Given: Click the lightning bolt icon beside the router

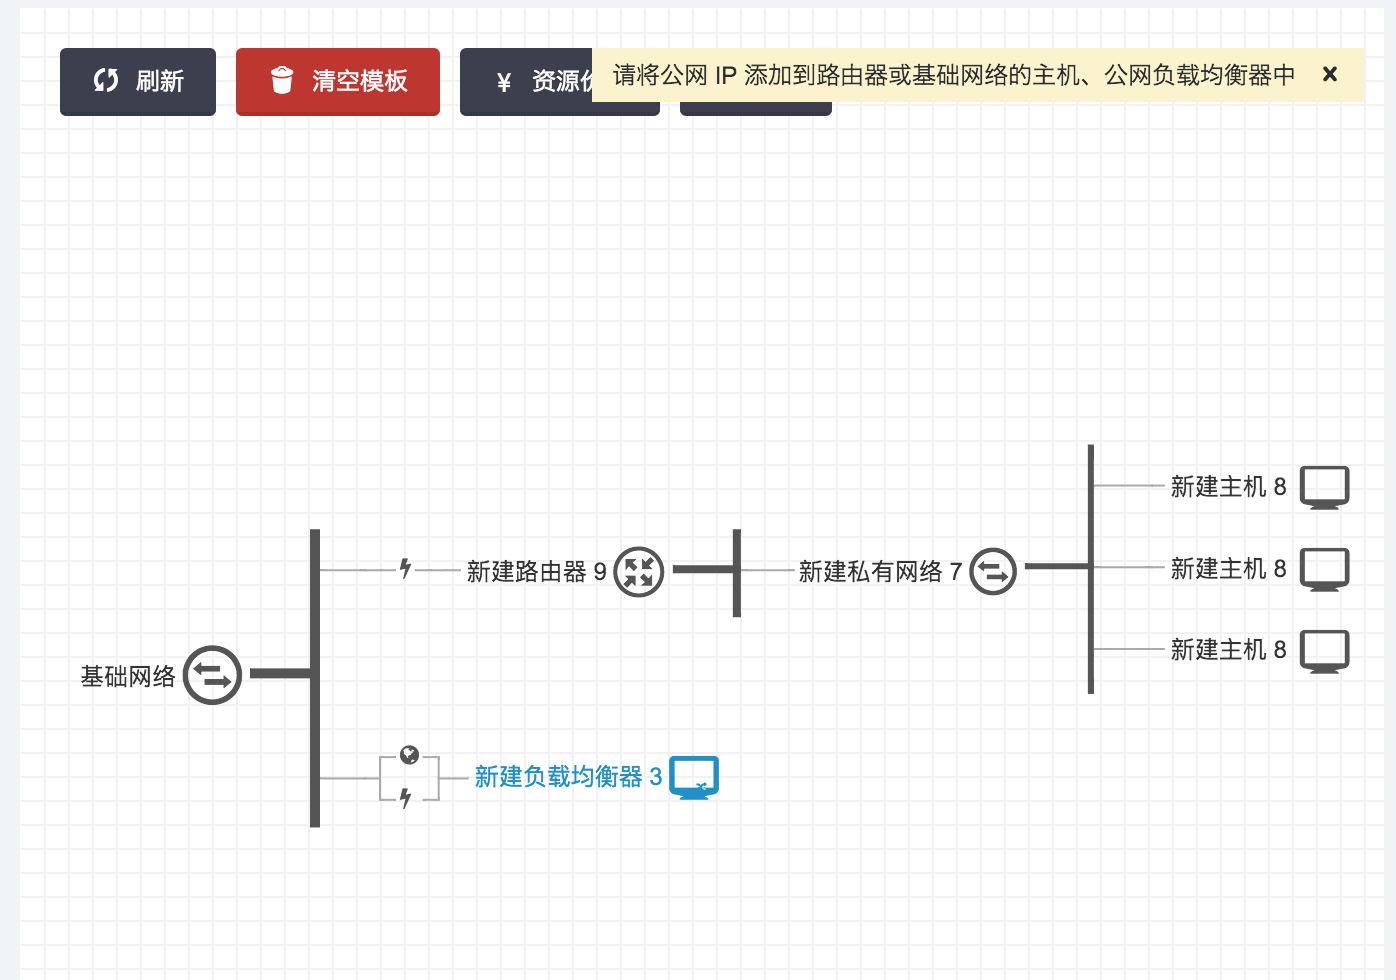Looking at the screenshot, I should [405, 569].
